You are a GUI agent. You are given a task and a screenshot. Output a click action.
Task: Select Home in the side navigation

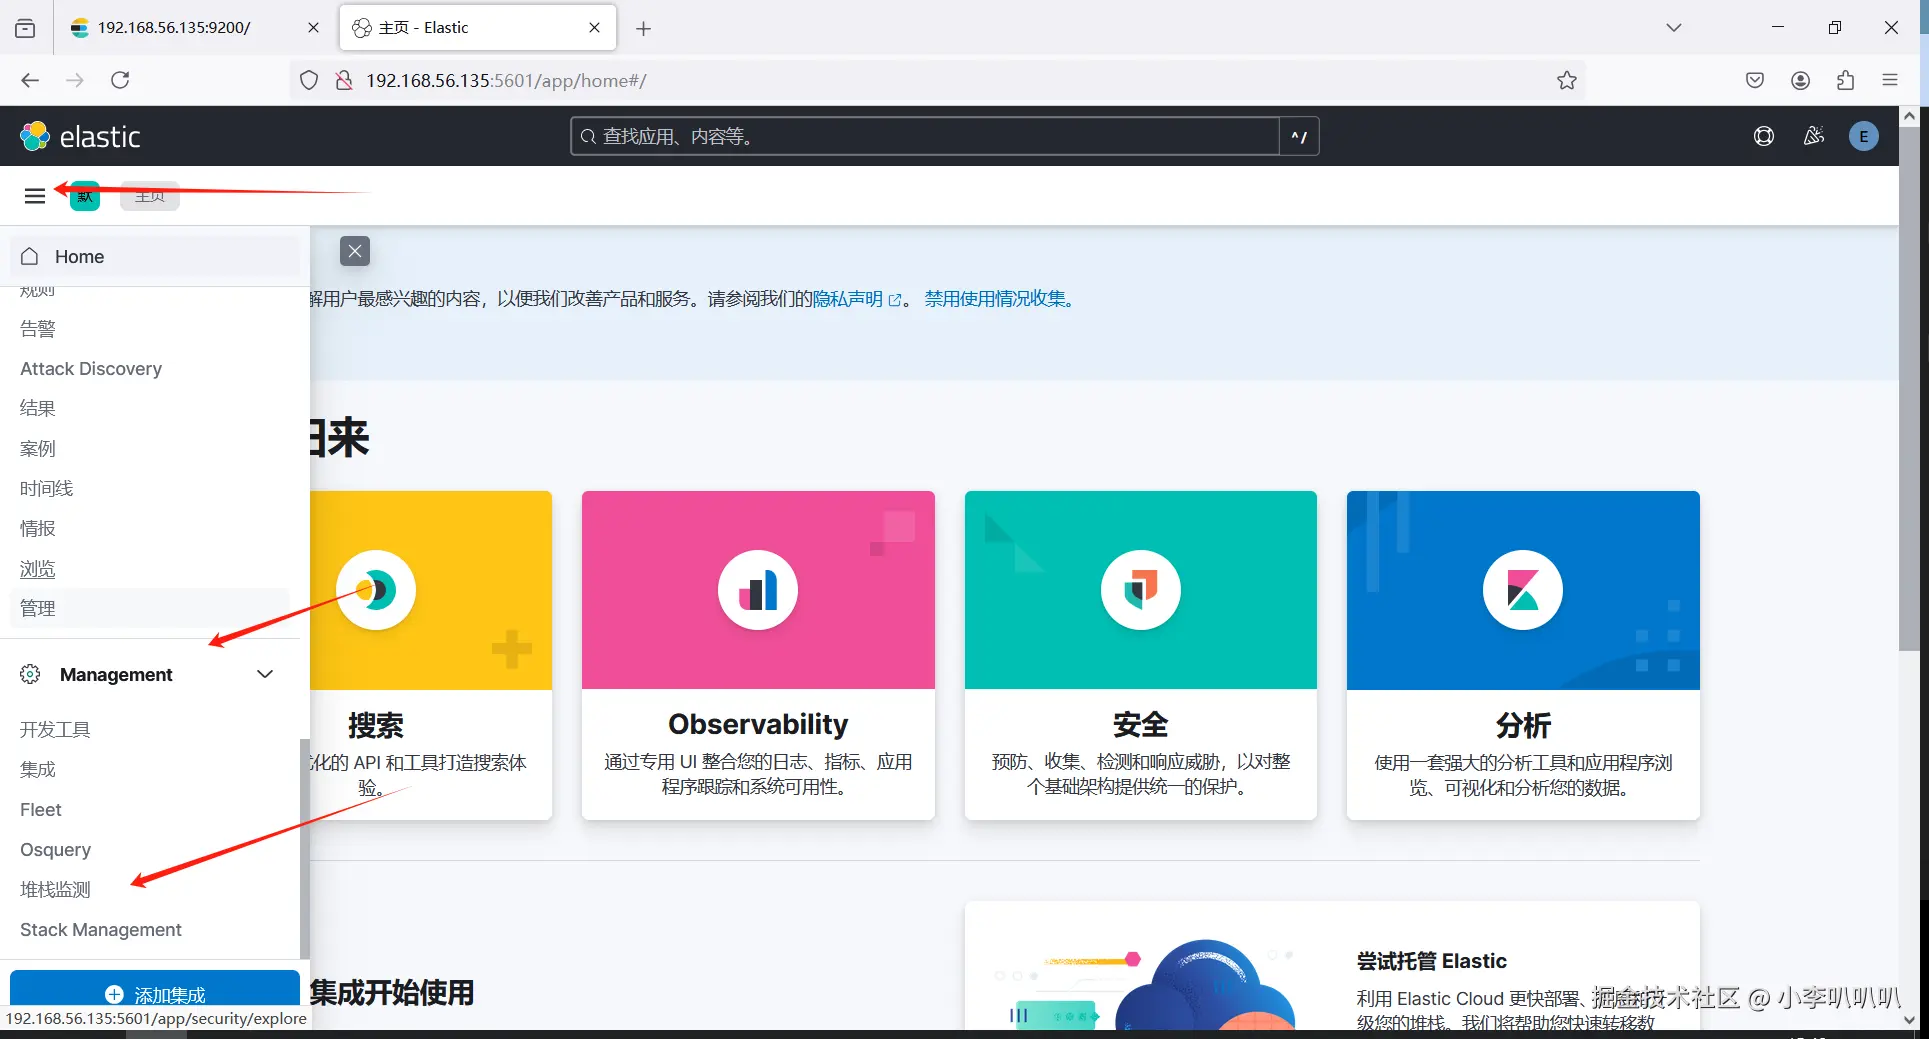point(155,257)
